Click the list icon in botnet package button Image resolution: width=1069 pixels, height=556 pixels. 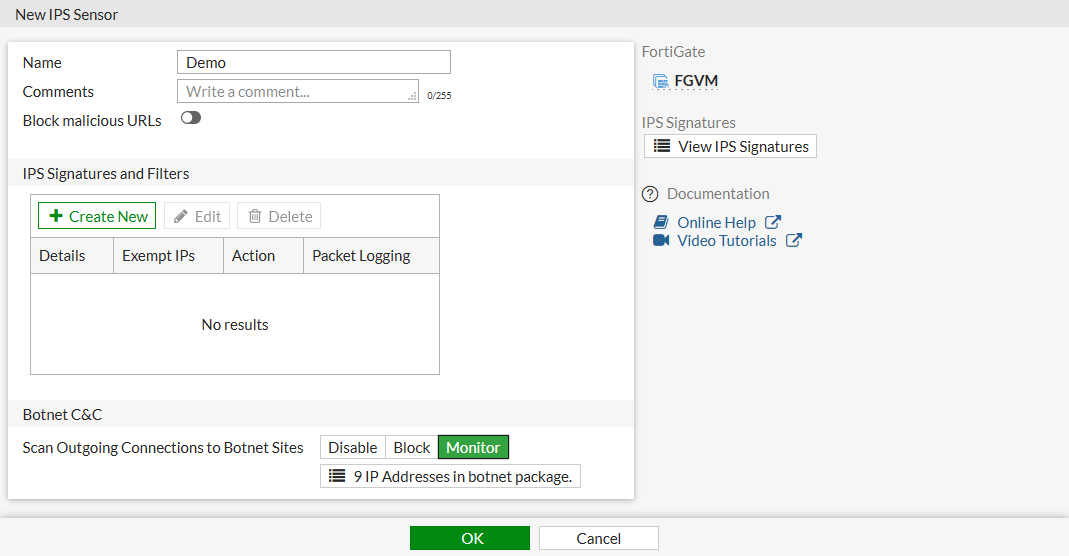337,476
